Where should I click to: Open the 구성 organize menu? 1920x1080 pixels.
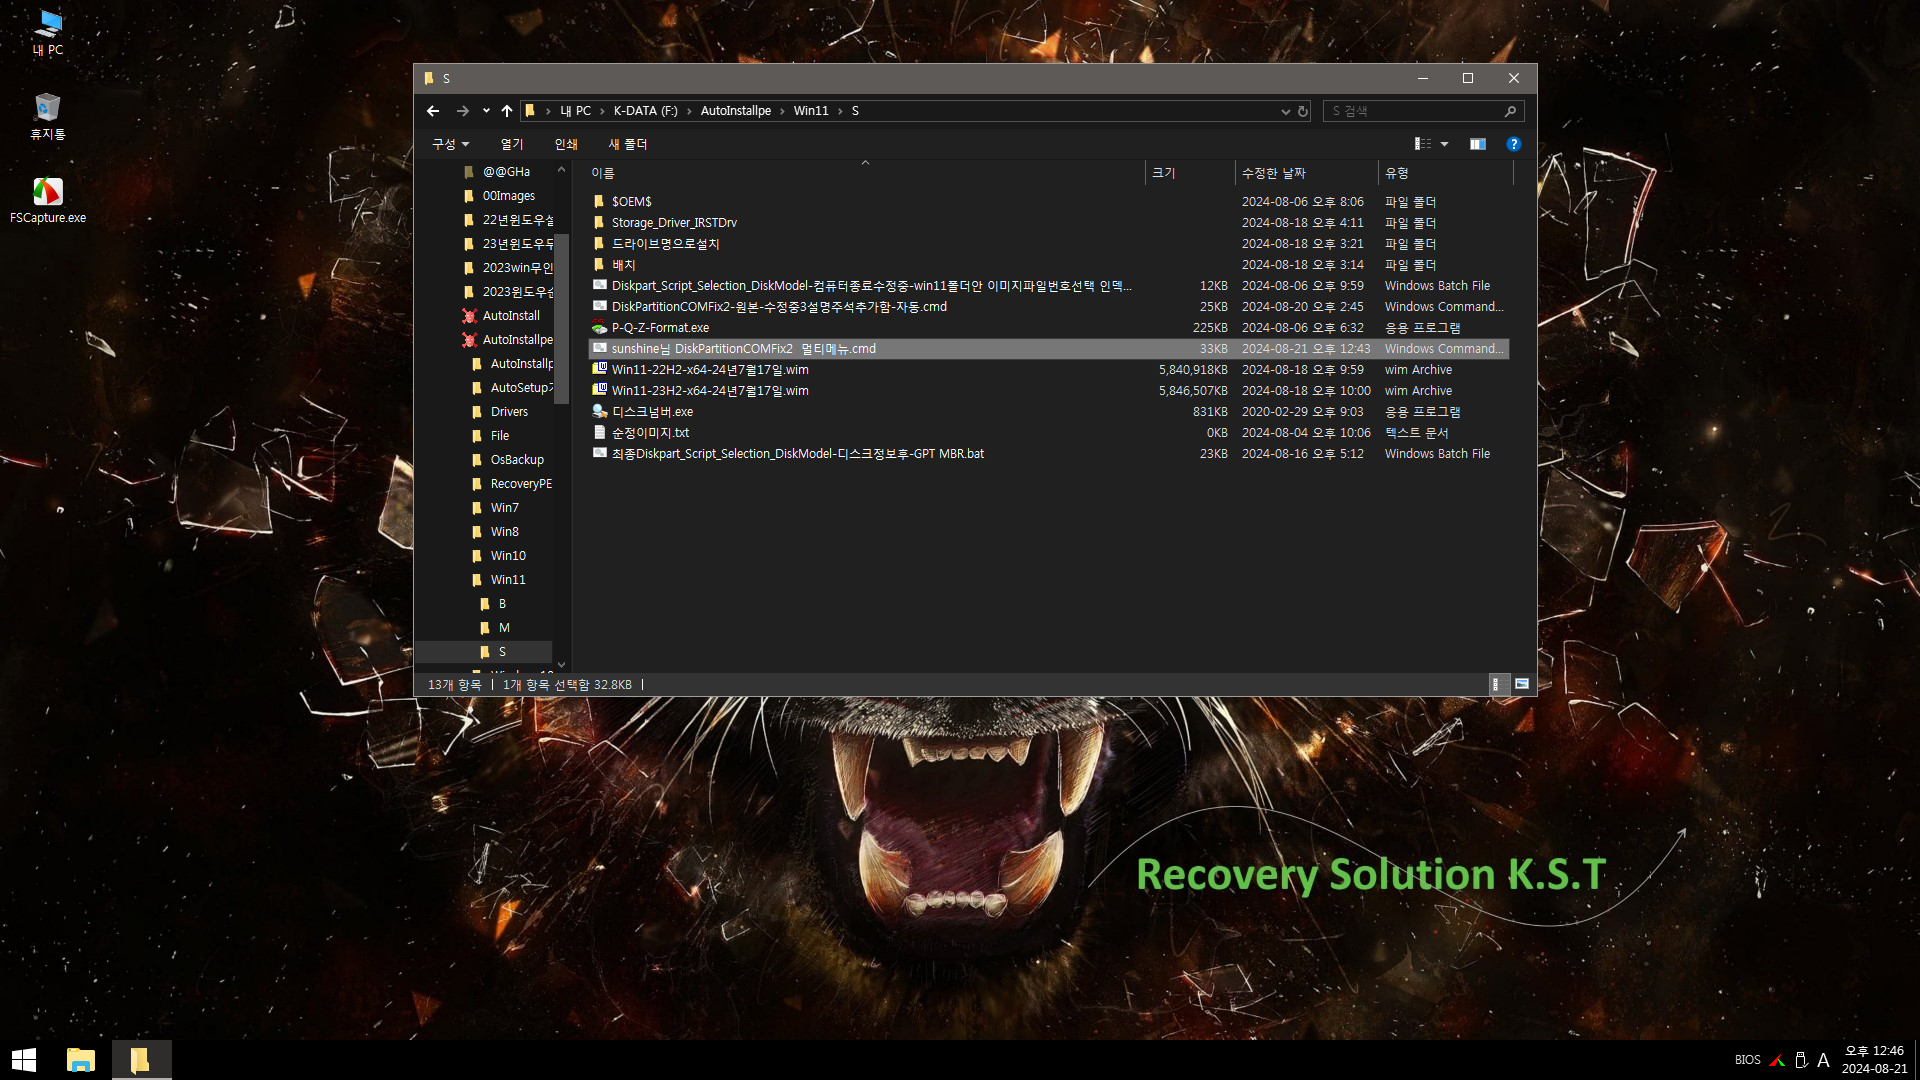(450, 144)
